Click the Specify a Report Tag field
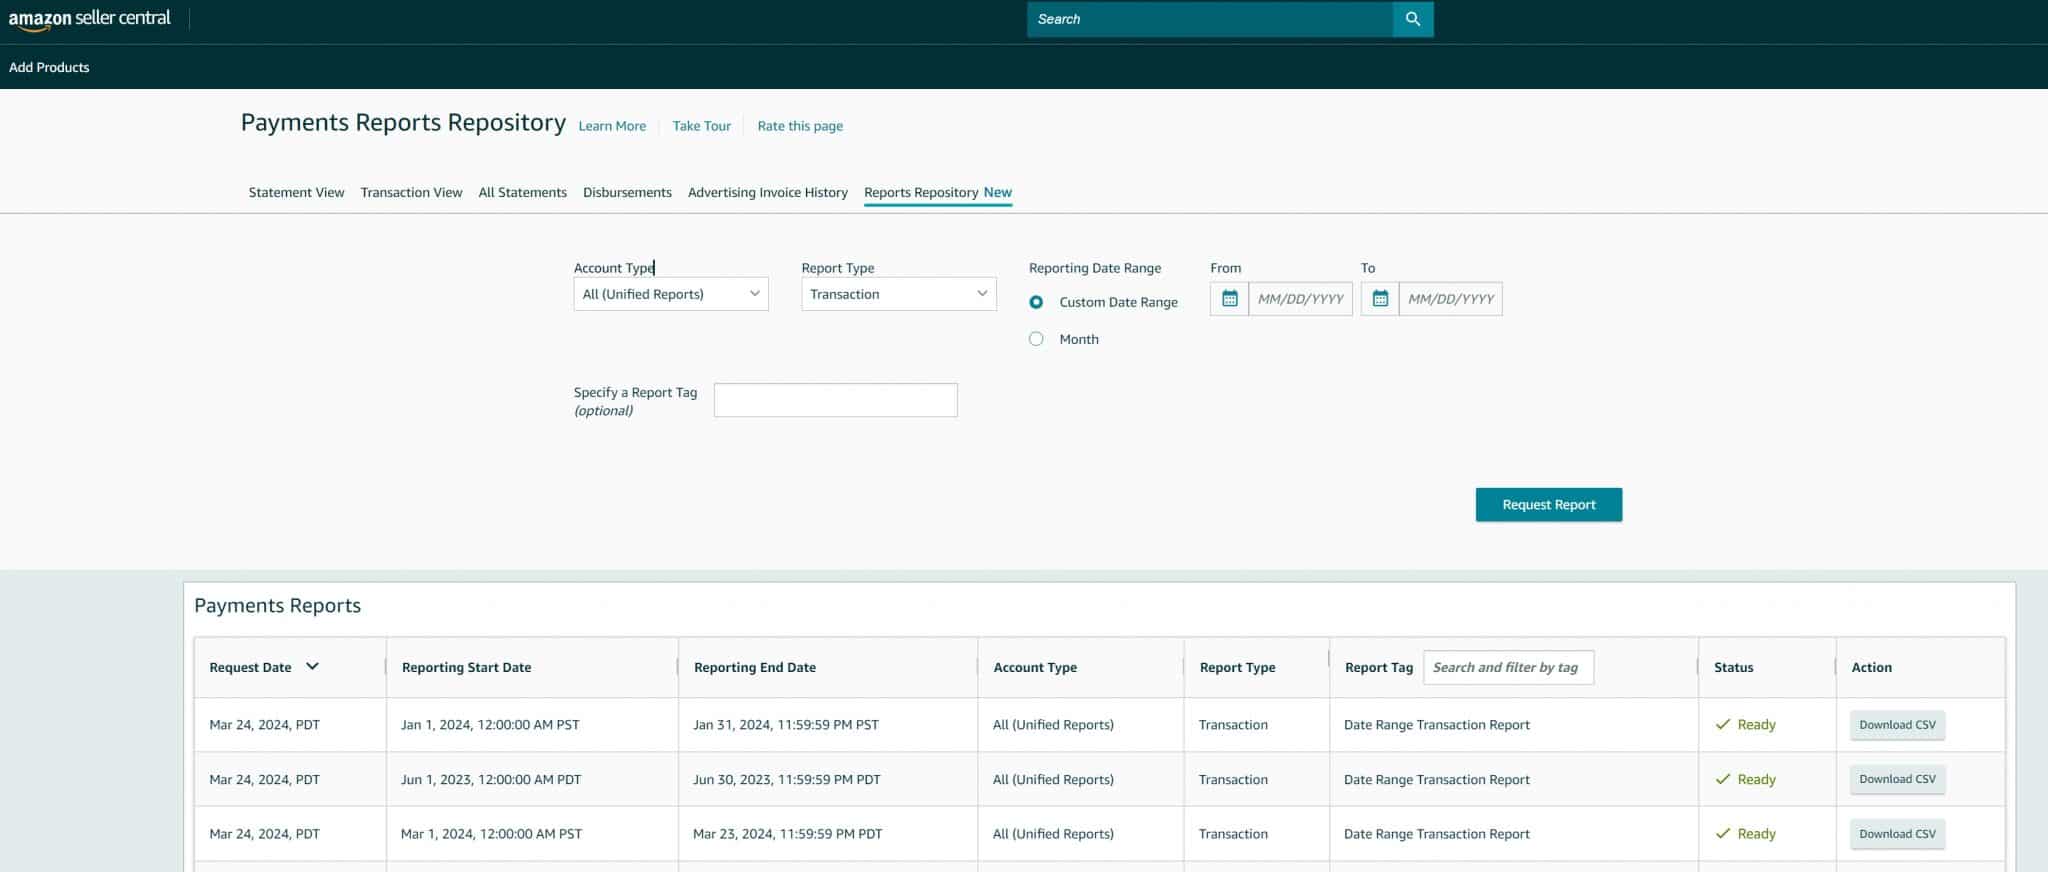The image size is (2048, 872). [x=836, y=400]
